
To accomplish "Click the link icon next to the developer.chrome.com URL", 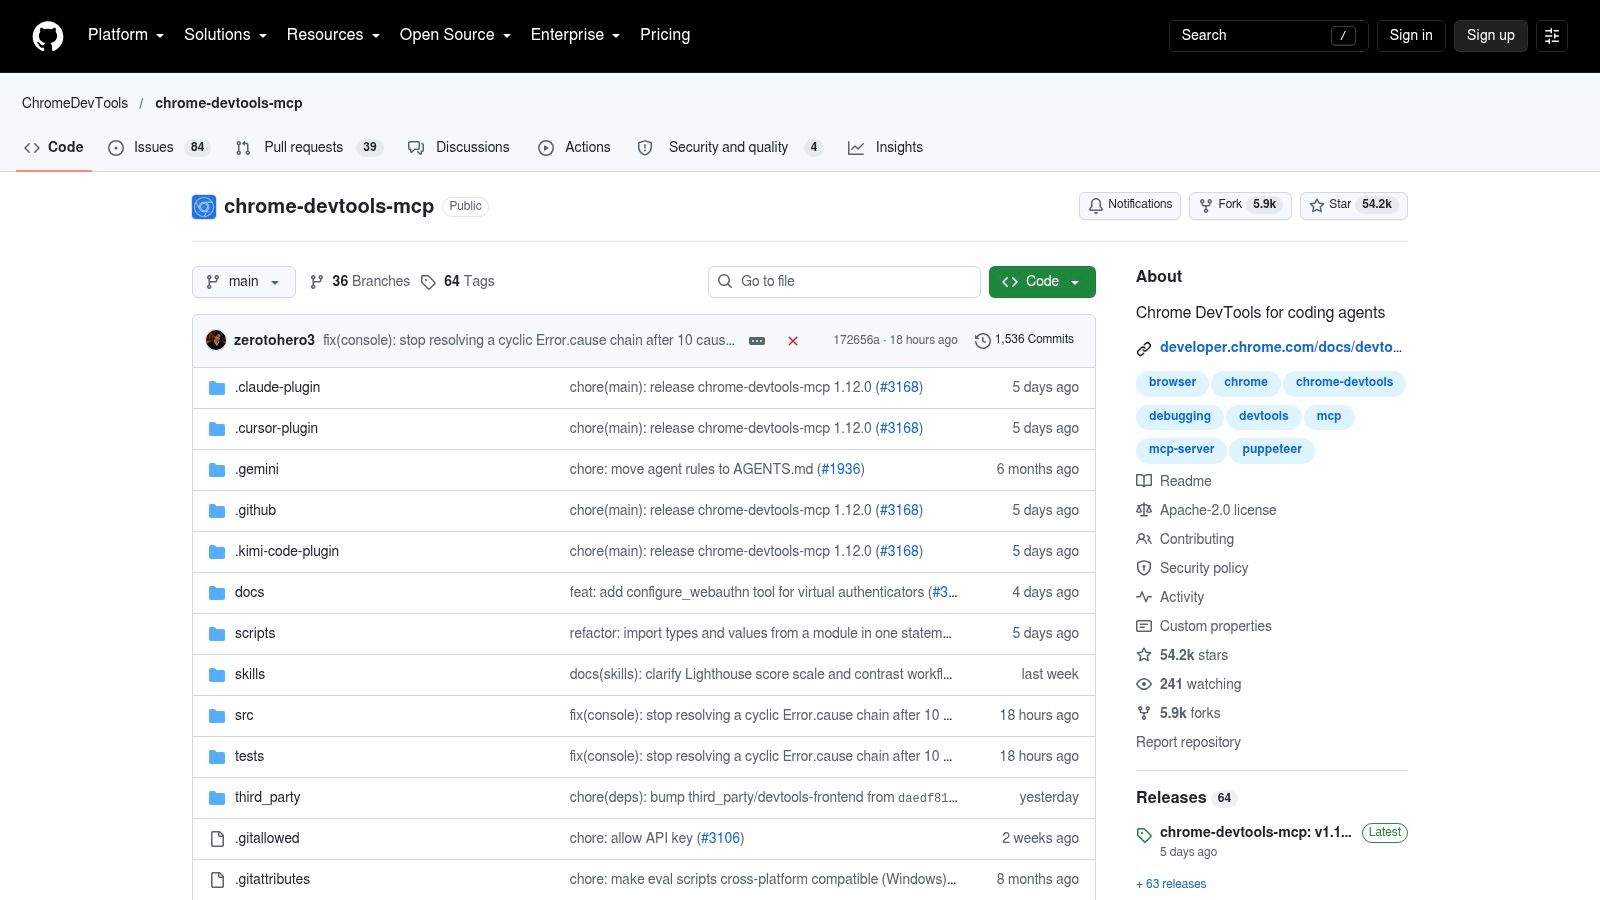I will point(1144,348).
